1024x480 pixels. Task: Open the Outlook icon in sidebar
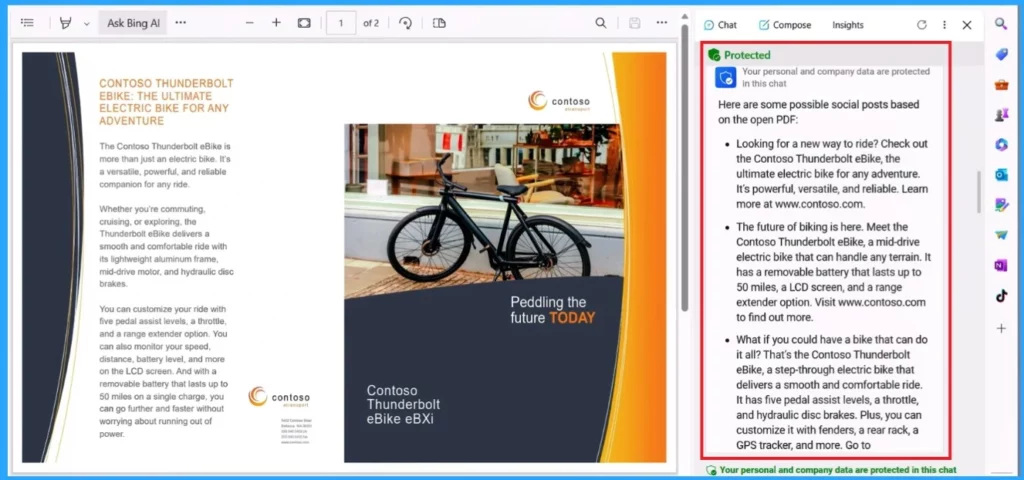(x=1001, y=175)
